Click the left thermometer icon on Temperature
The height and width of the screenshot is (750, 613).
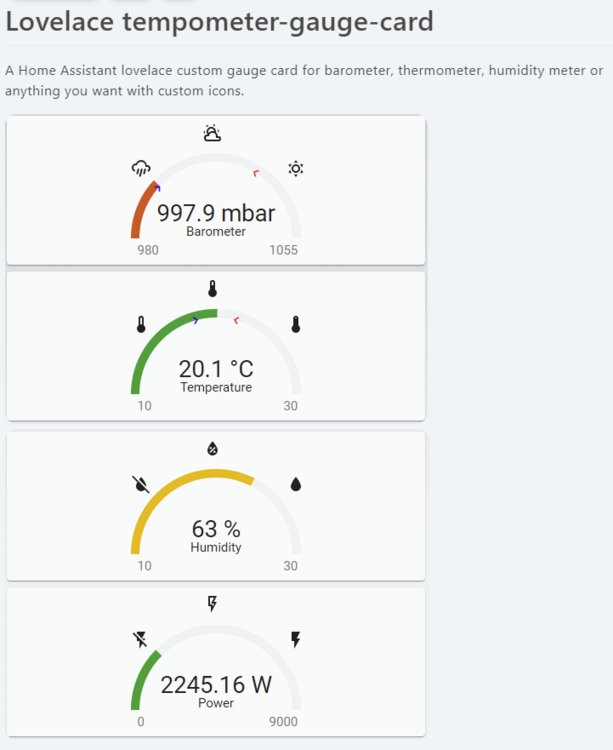tap(141, 325)
